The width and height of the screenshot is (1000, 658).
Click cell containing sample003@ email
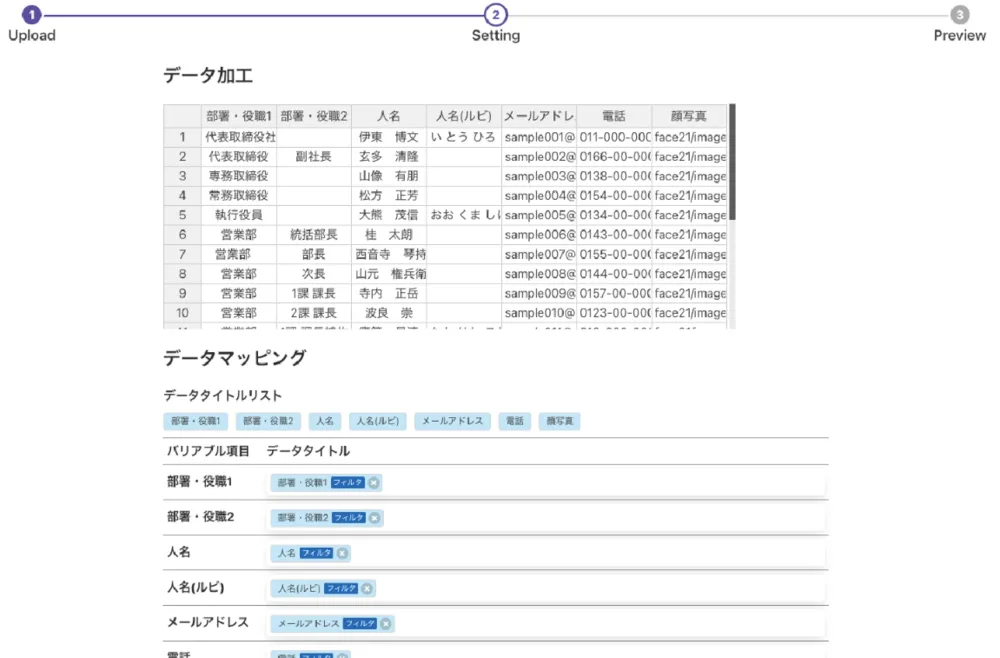(x=539, y=176)
